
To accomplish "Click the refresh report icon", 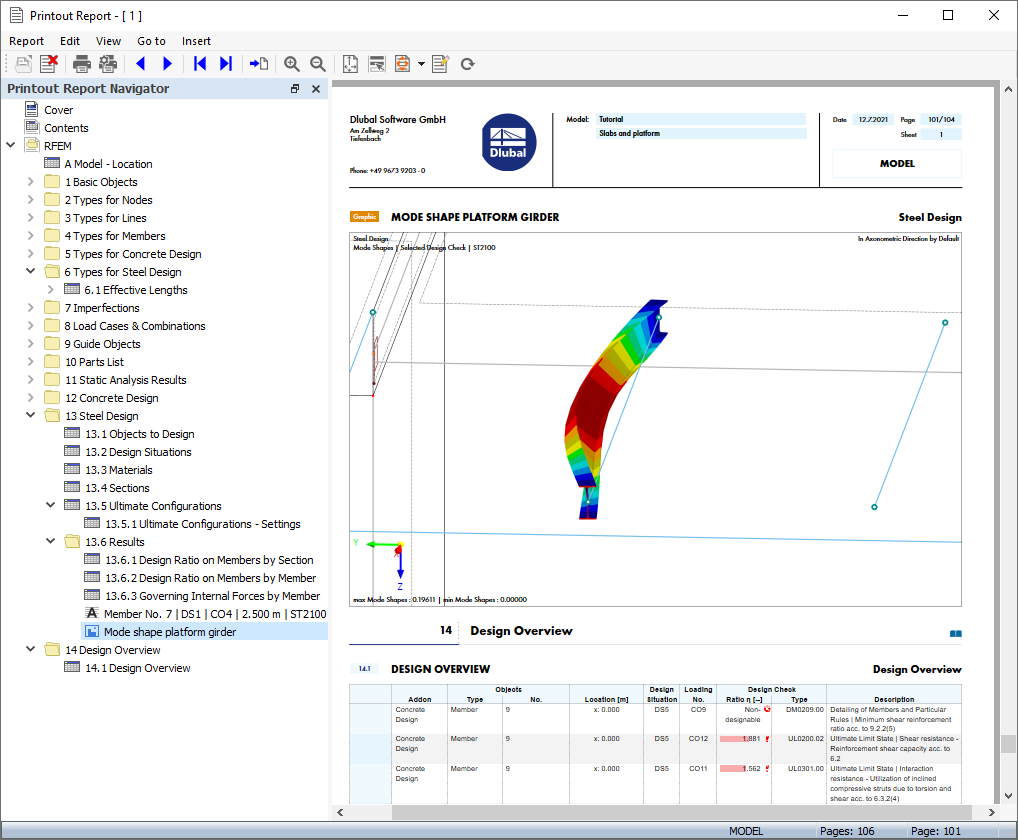I will pos(467,64).
